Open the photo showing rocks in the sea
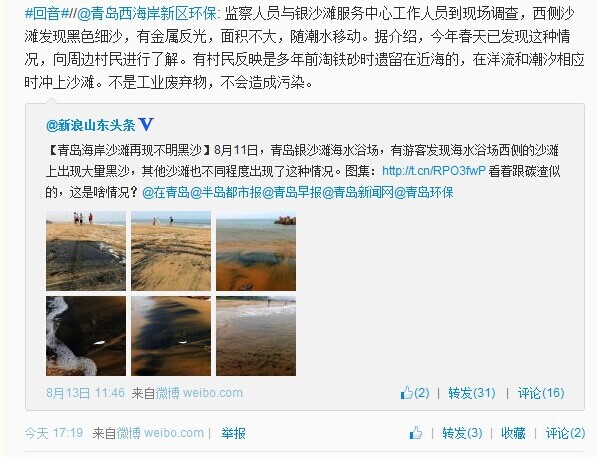Screen dimensions: 597x457 click(x=256, y=251)
